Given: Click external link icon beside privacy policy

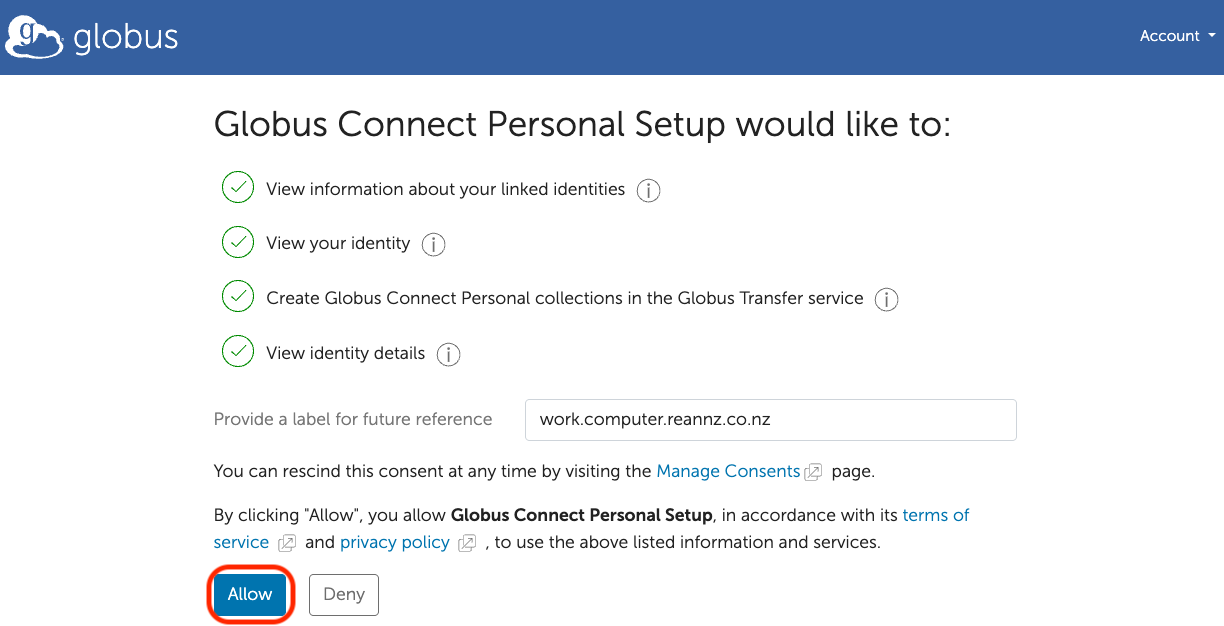Looking at the screenshot, I should tap(466, 543).
